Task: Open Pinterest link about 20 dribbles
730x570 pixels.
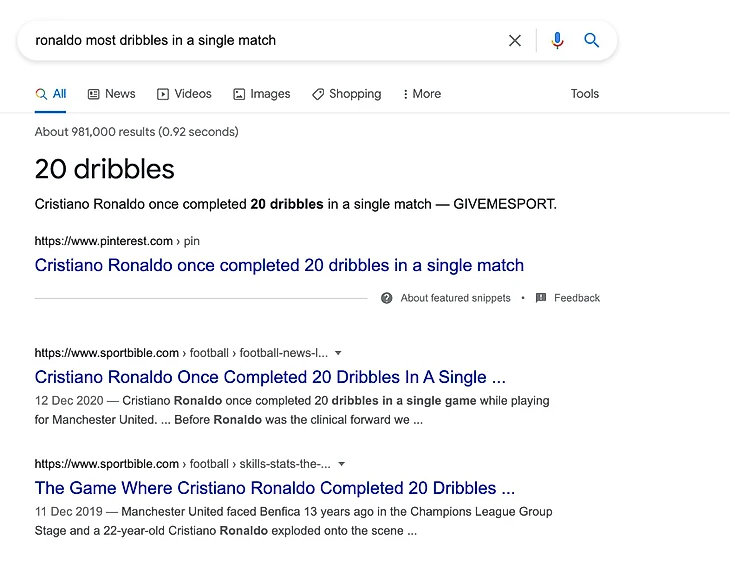Action: pyautogui.click(x=279, y=266)
